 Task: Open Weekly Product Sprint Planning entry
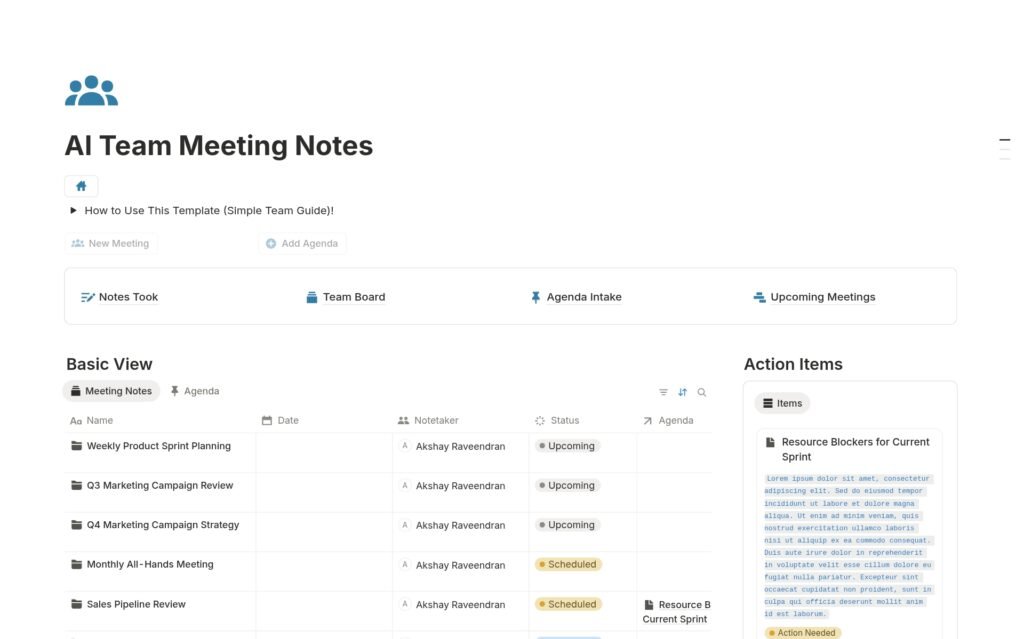point(158,446)
